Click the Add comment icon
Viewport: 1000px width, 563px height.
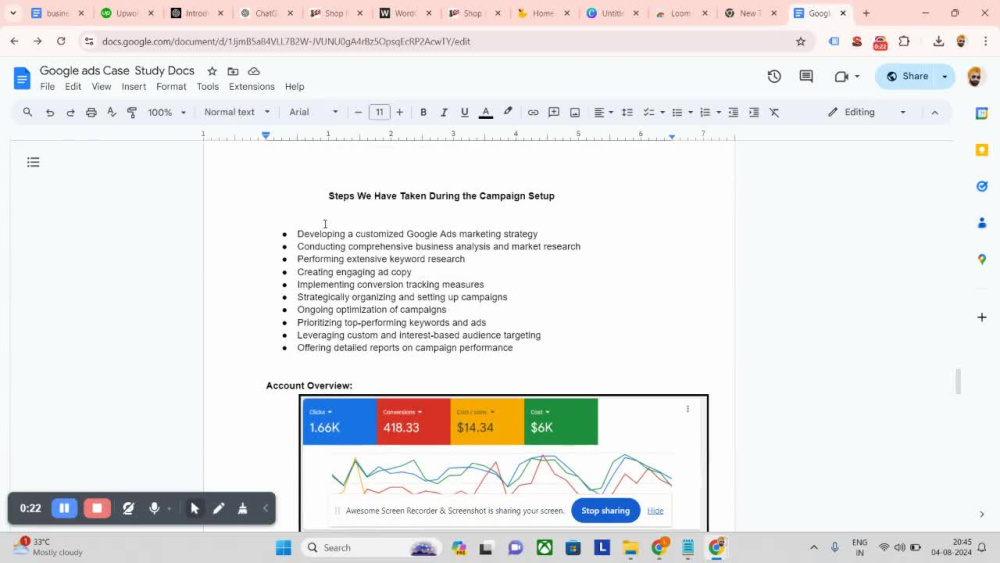(554, 112)
